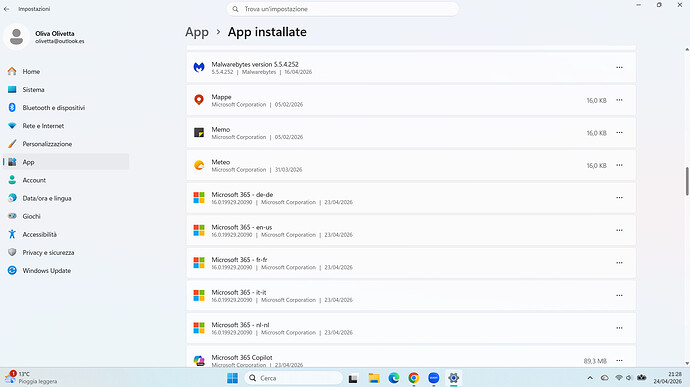Click the Microsoft 365 en-us logo icon
Screen dimensions: 690x387
point(199,230)
